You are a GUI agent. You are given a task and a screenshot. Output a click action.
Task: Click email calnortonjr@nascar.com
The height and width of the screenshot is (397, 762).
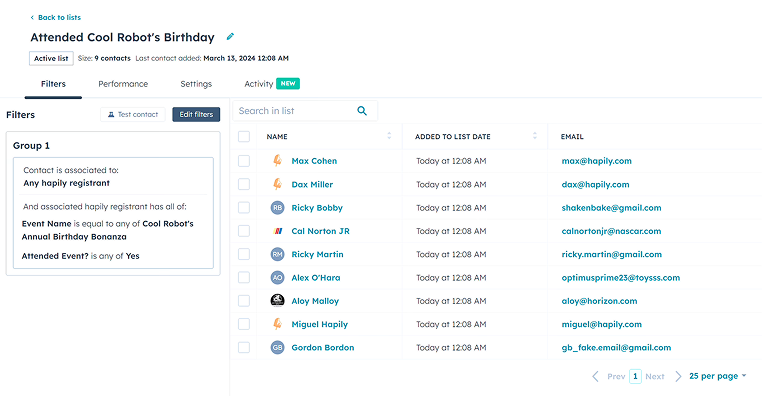pos(611,231)
